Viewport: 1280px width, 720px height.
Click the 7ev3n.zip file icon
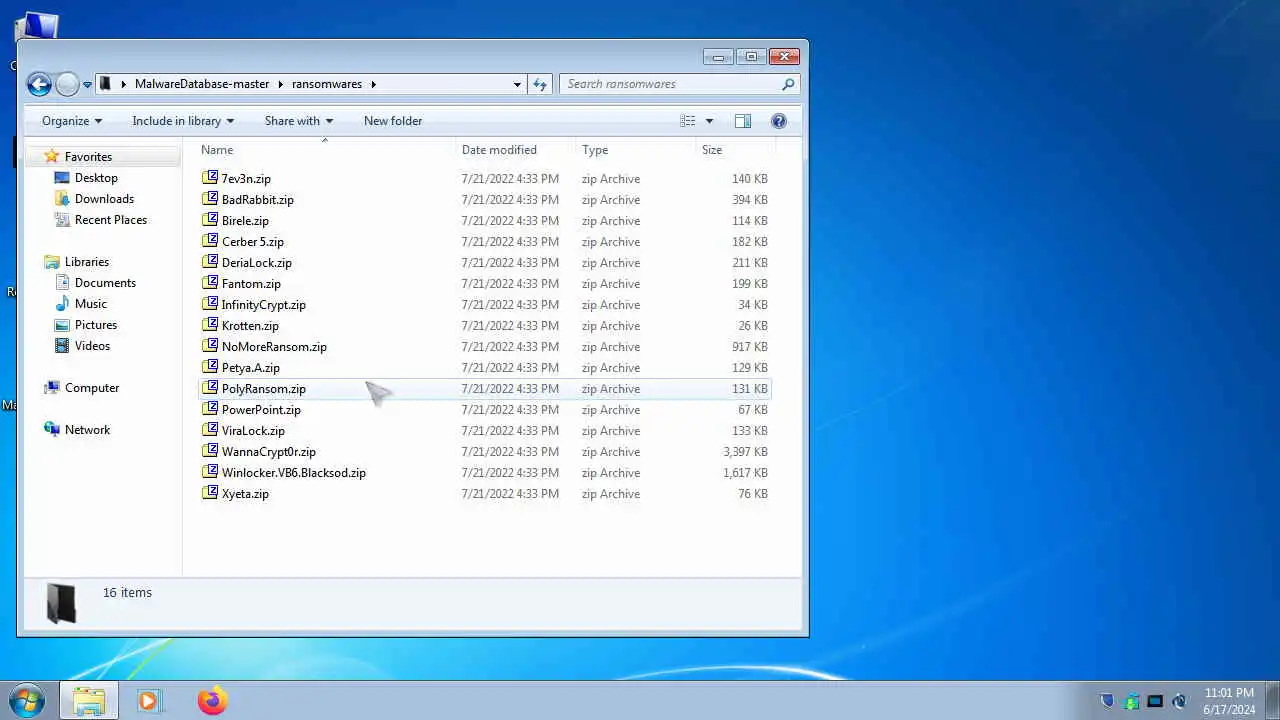tap(210, 178)
